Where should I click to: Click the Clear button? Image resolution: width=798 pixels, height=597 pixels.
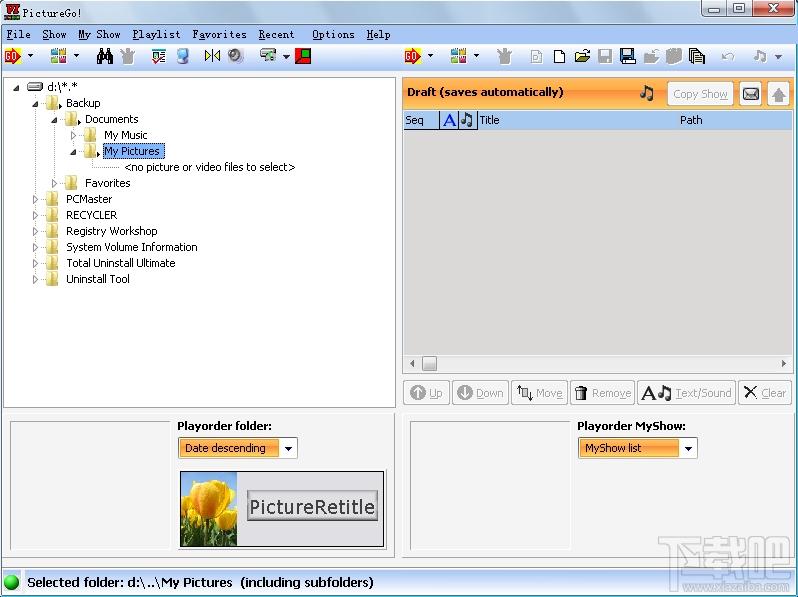click(765, 393)
